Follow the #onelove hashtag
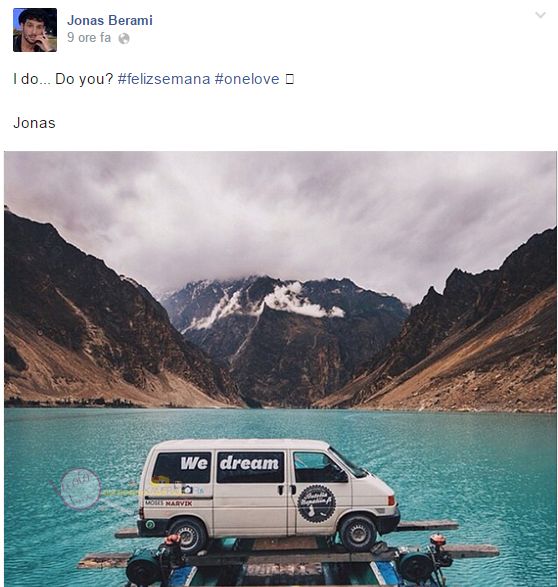 (247, 79)
